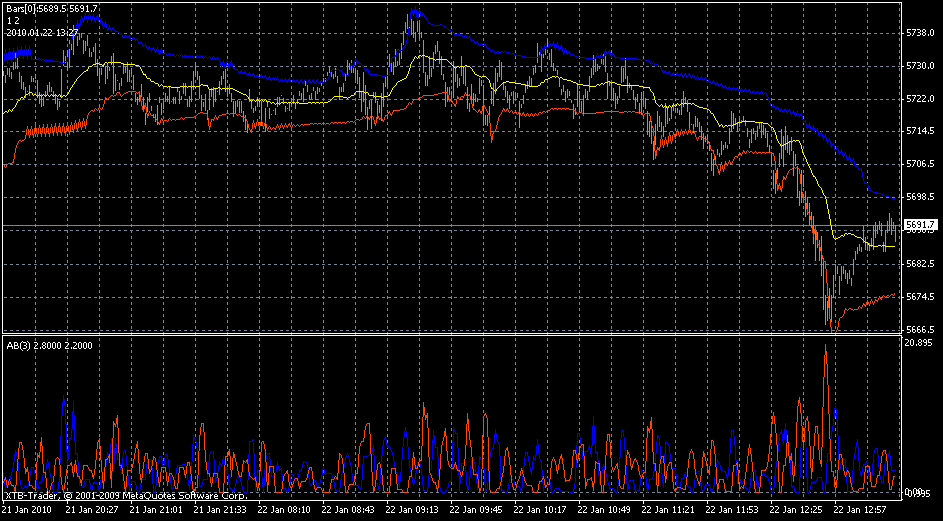Click the 5714.5 price axis label
This screenshot has width=943, height=521.
[920, 131]
